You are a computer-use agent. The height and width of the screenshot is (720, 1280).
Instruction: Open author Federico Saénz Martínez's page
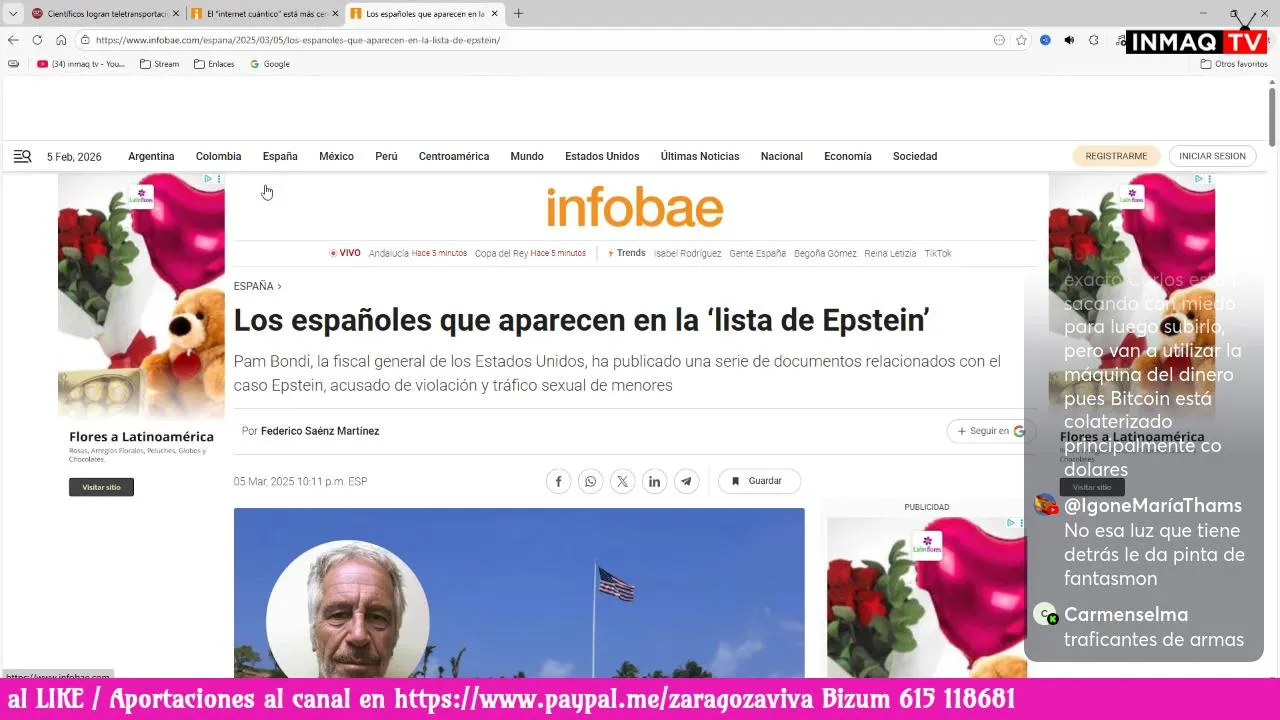320,431
